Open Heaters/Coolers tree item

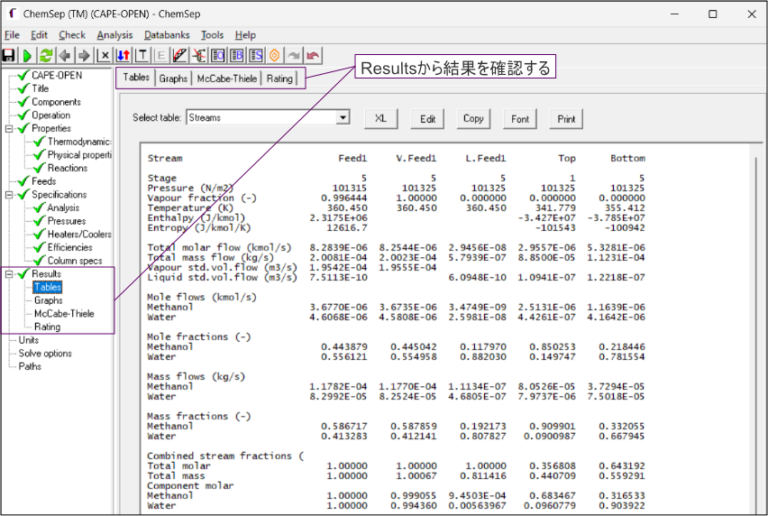pos(79,234)
